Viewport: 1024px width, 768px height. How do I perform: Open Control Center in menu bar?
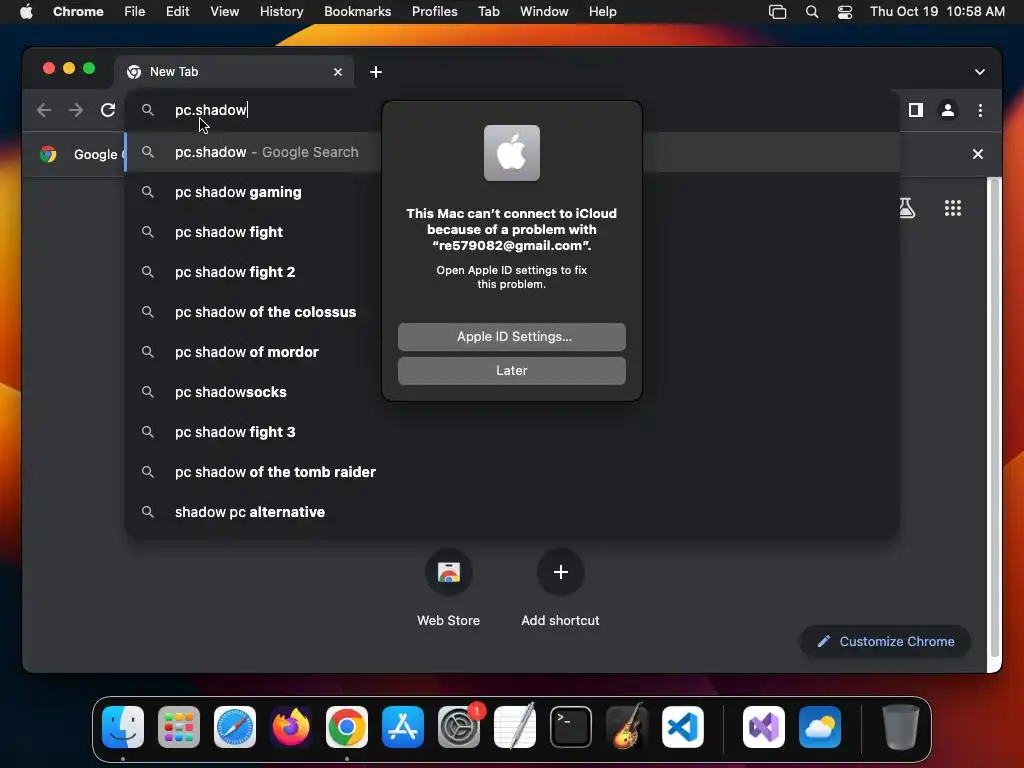[844, 12]
